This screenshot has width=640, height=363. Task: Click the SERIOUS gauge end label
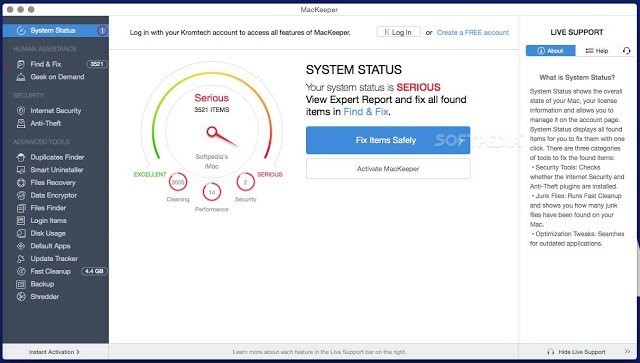tap(269, 174)
